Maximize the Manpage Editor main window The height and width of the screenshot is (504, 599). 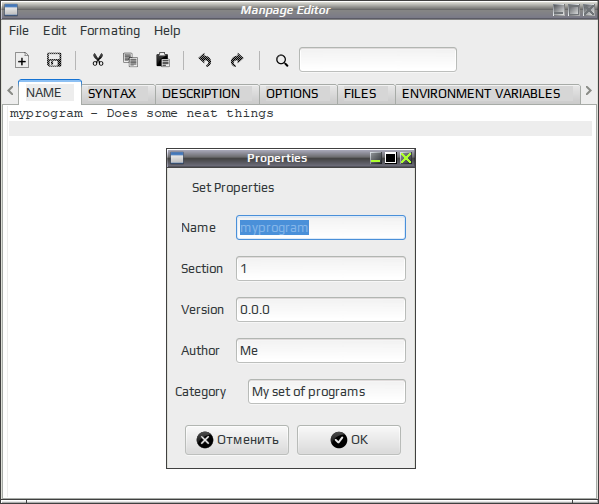[x=573, y=10]
